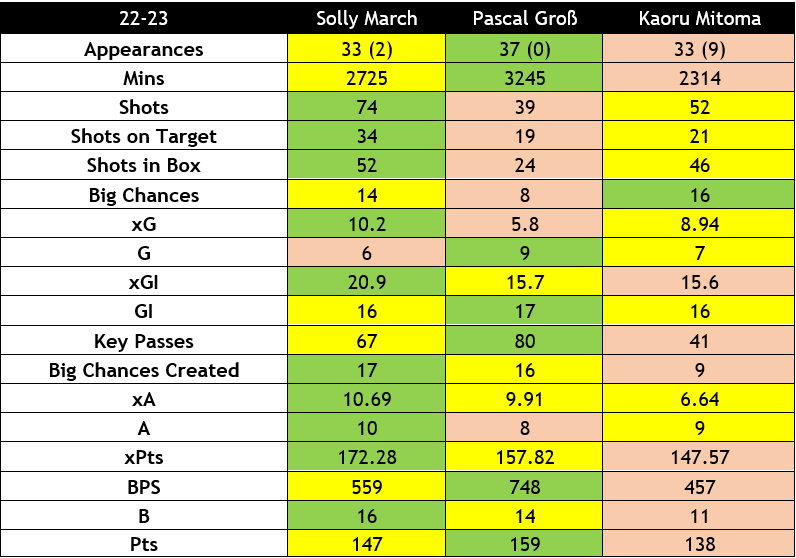Select the Shots on Target row label
Screen dimensions: 796x558
pos(144,136)
